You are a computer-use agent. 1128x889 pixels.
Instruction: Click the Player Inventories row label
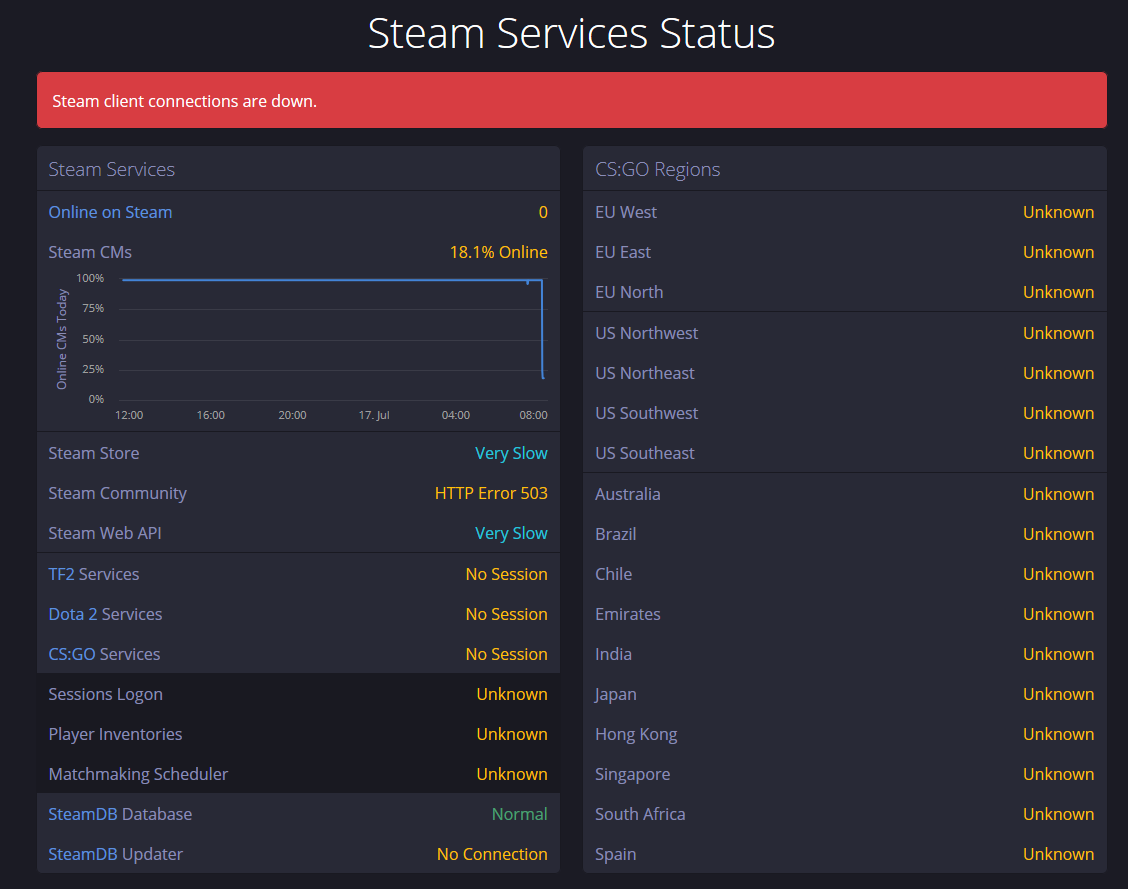(115, 734)
